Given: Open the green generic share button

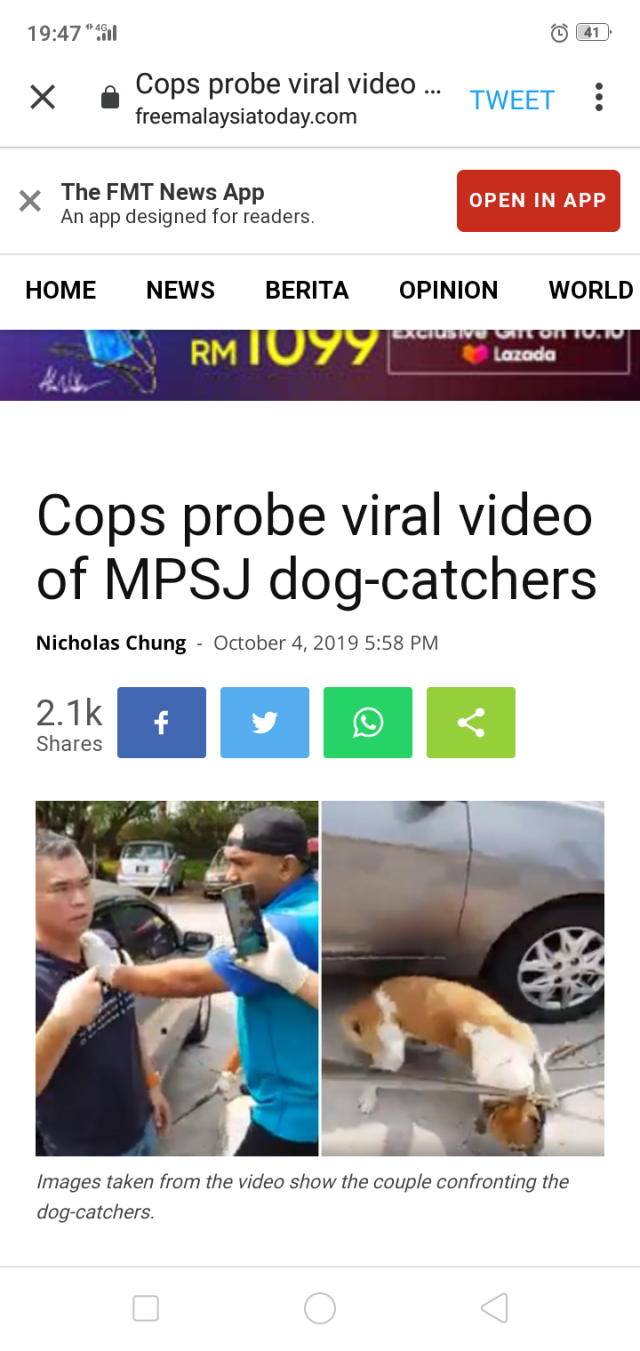Looking at the screenshot, I should tap(471, 722).
